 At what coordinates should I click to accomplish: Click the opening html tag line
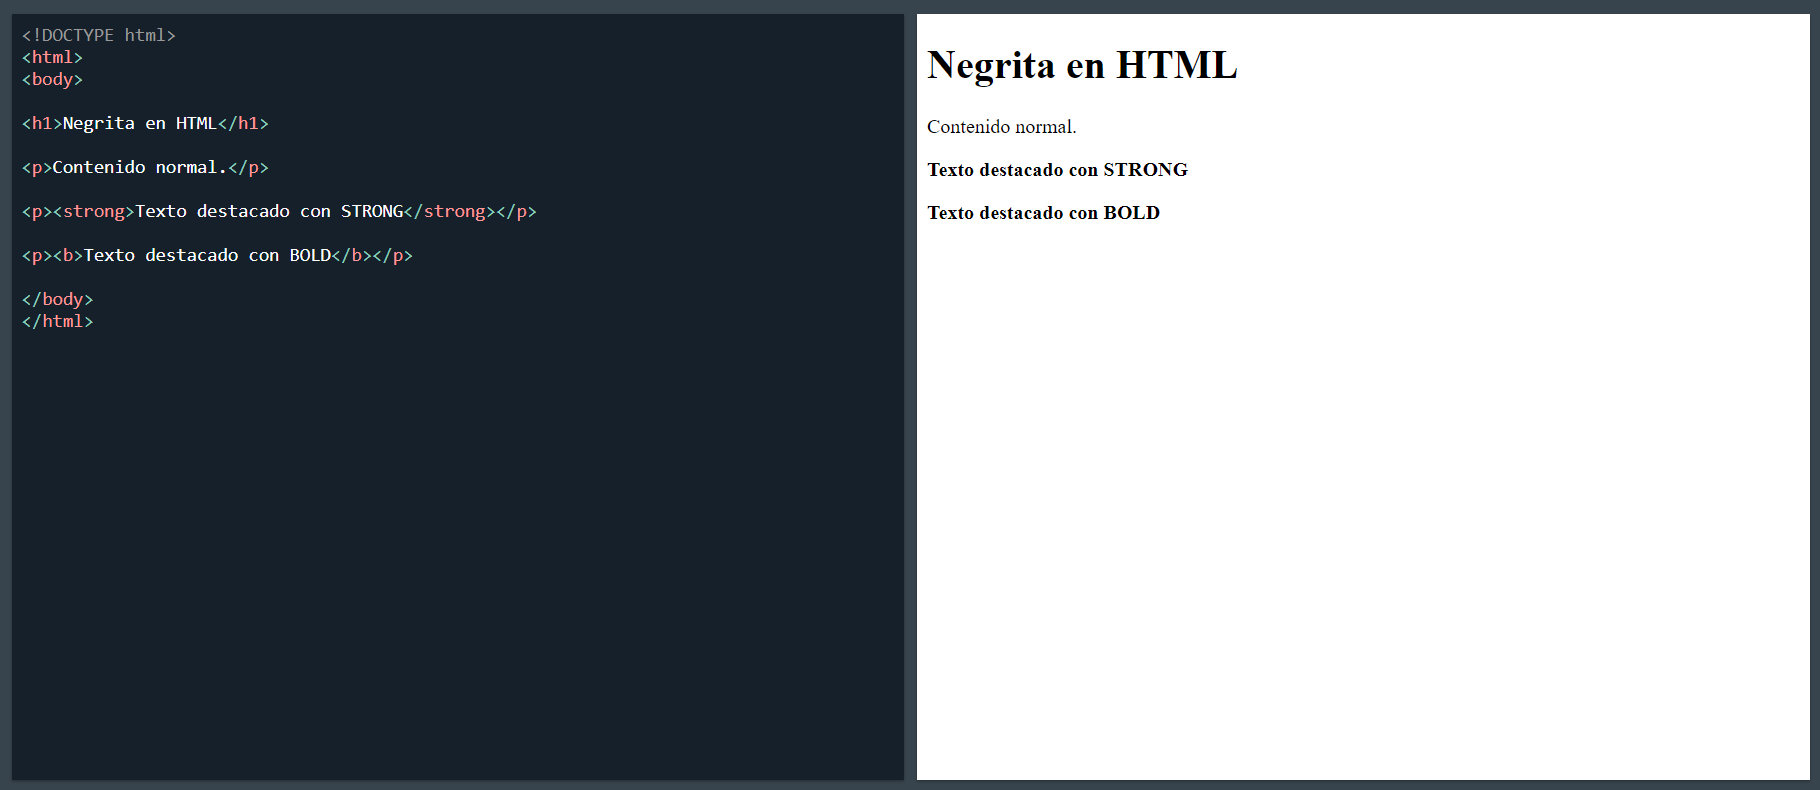coord(52,57)
